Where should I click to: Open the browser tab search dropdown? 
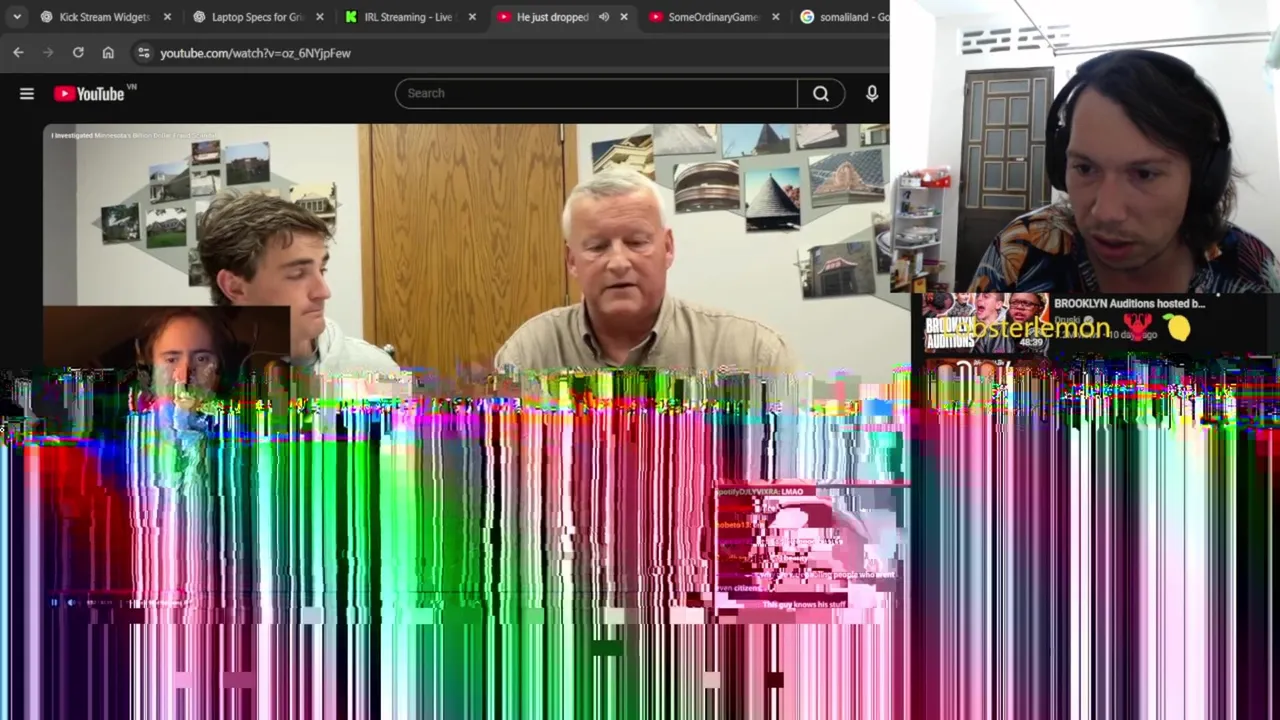coord(17,17)
